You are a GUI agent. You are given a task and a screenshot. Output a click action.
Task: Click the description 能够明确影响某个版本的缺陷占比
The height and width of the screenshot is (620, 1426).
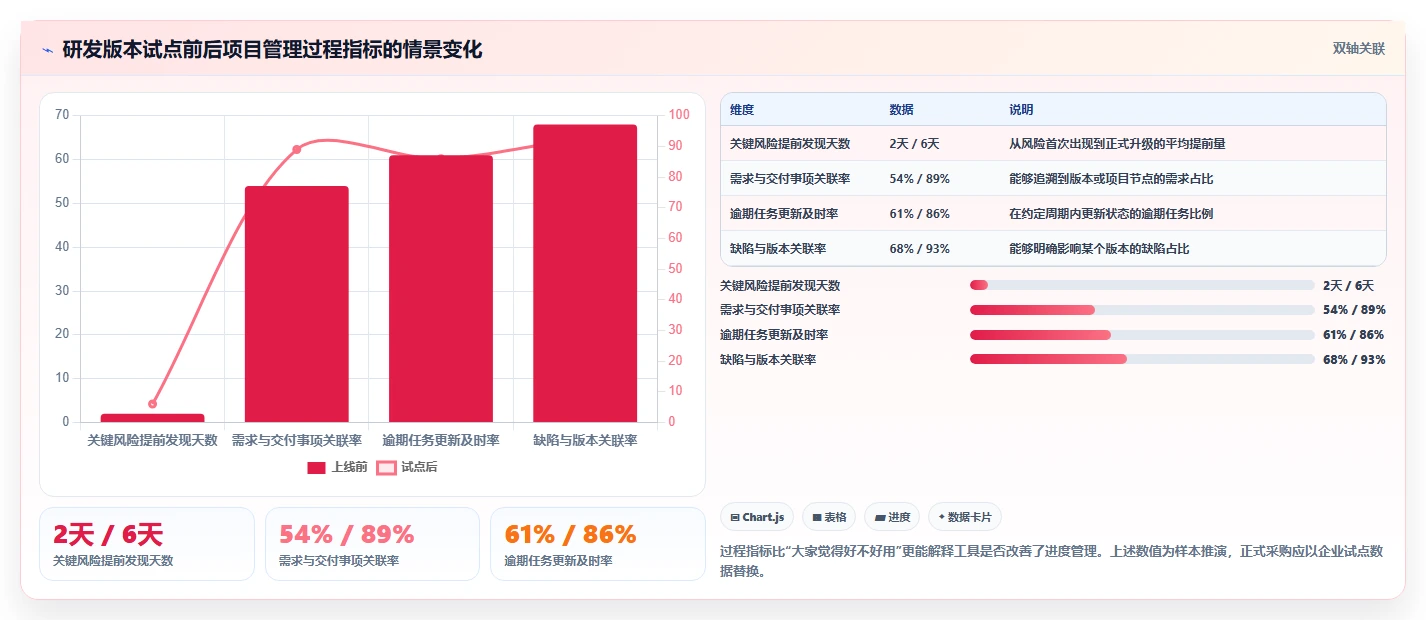(1099, 248)
